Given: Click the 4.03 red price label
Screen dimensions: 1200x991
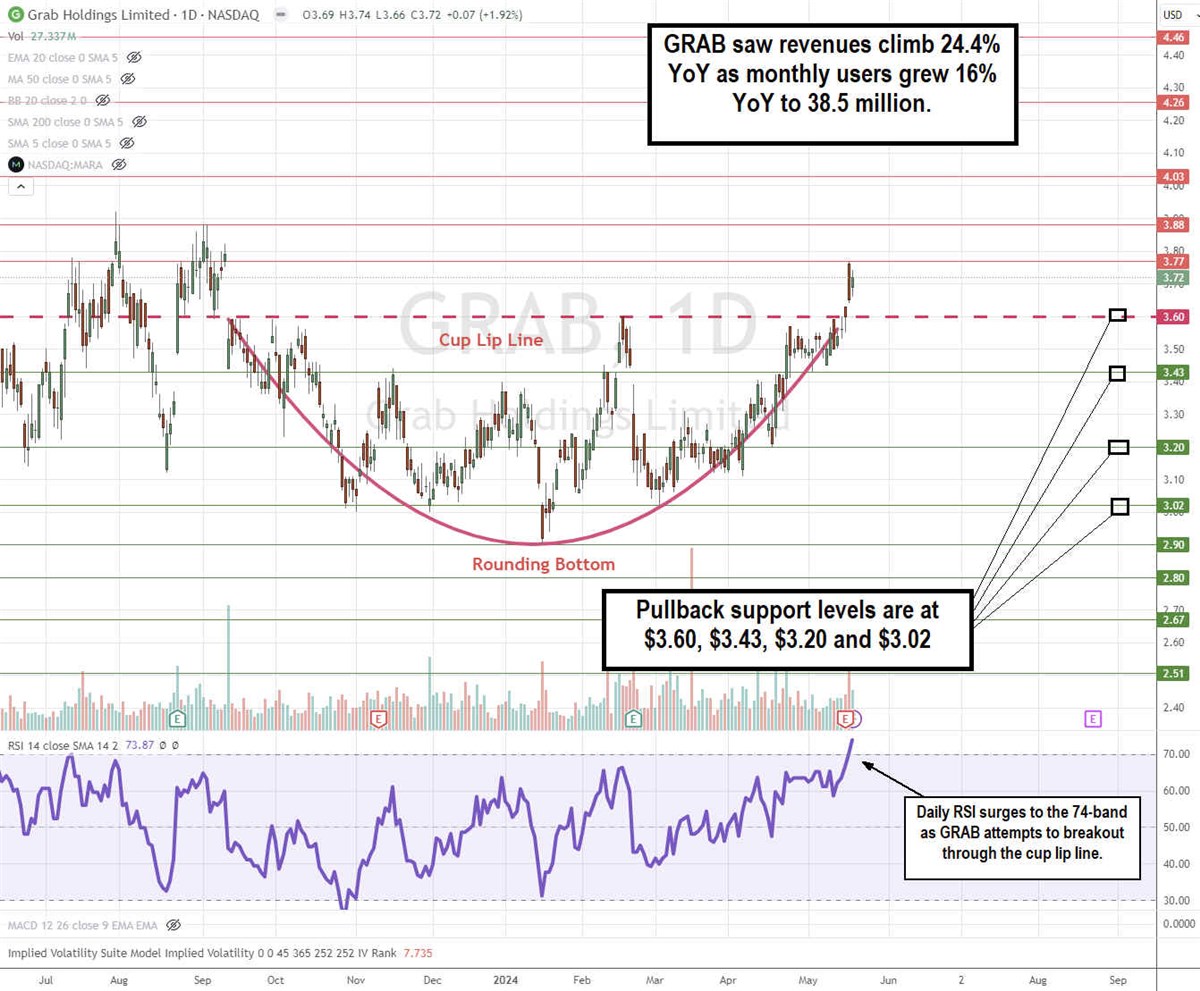Looking at the screenshot, I should click(1174, 177).
